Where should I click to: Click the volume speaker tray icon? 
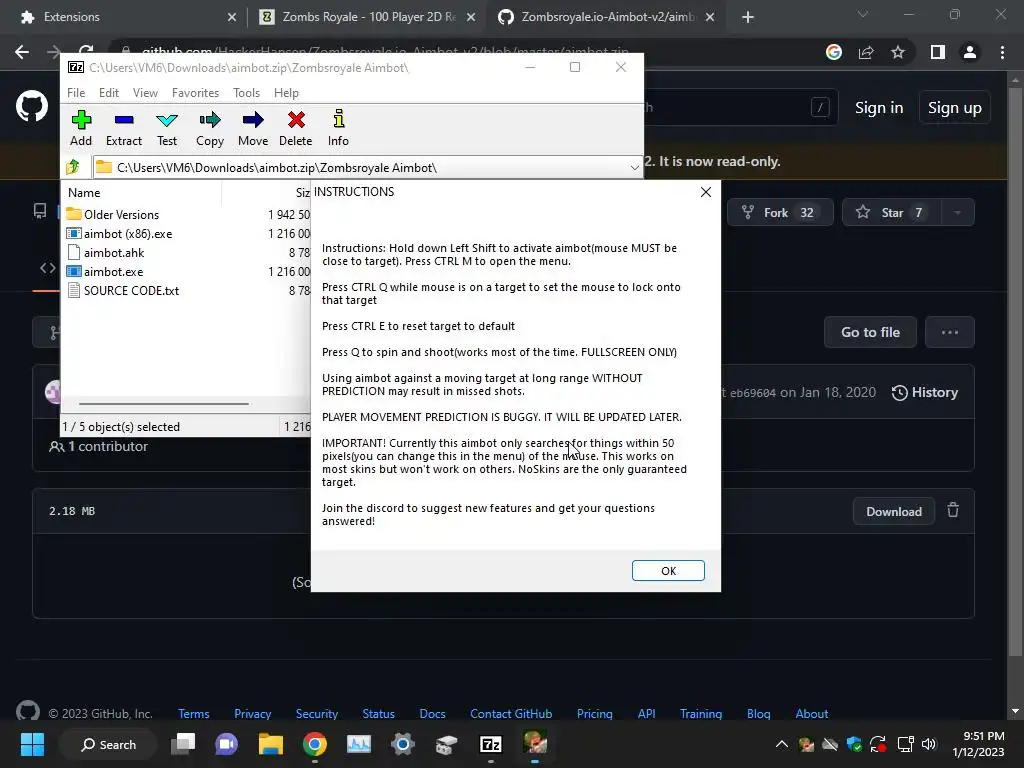(929, 744)
